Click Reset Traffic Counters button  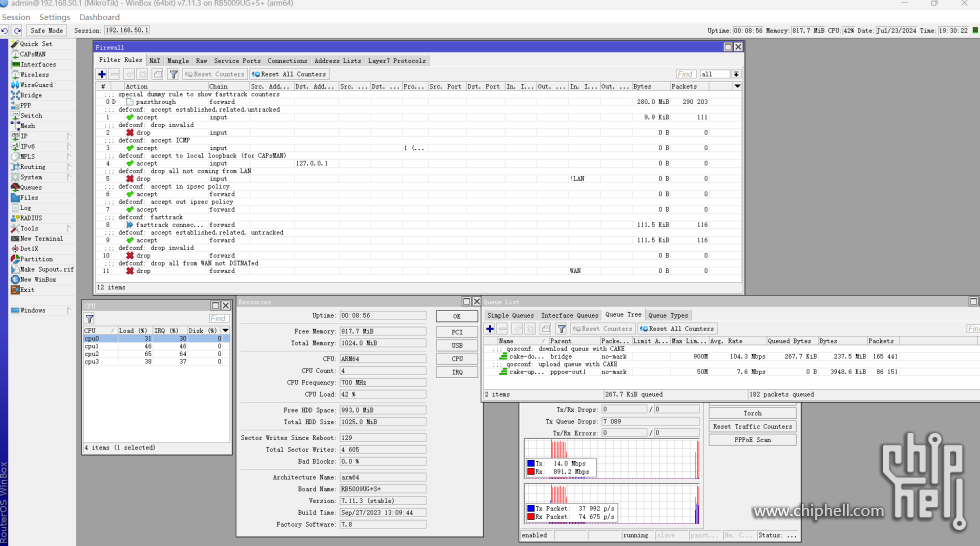(752, 427)
